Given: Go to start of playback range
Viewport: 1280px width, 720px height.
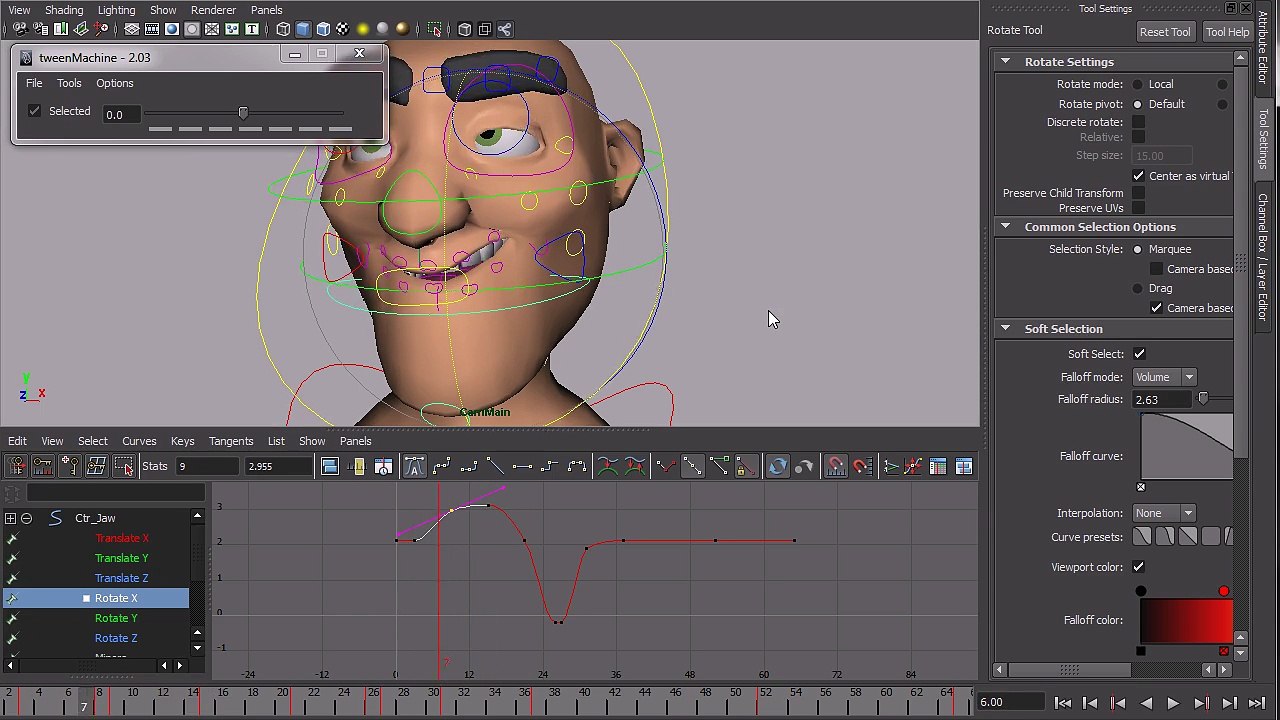Looking at the screenshot, I should click(1063, 703).
